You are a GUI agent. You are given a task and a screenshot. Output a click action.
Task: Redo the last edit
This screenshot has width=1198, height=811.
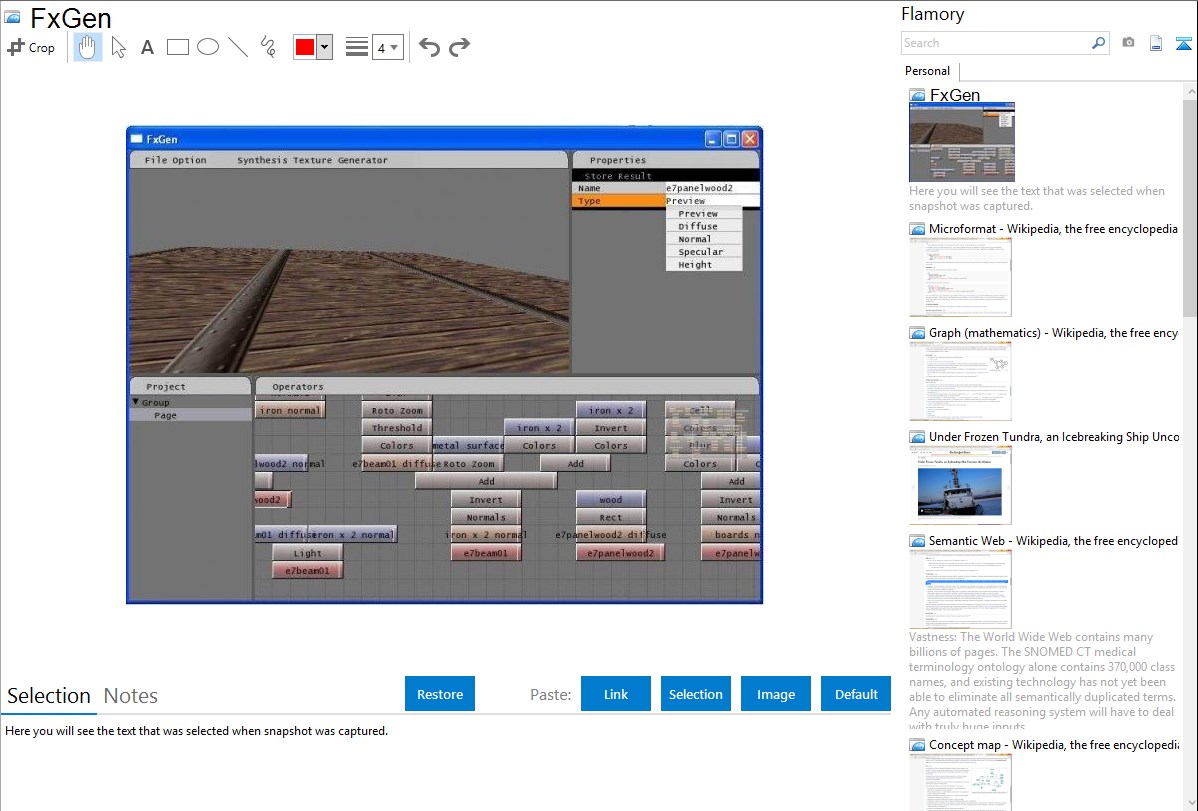[459, 47]
